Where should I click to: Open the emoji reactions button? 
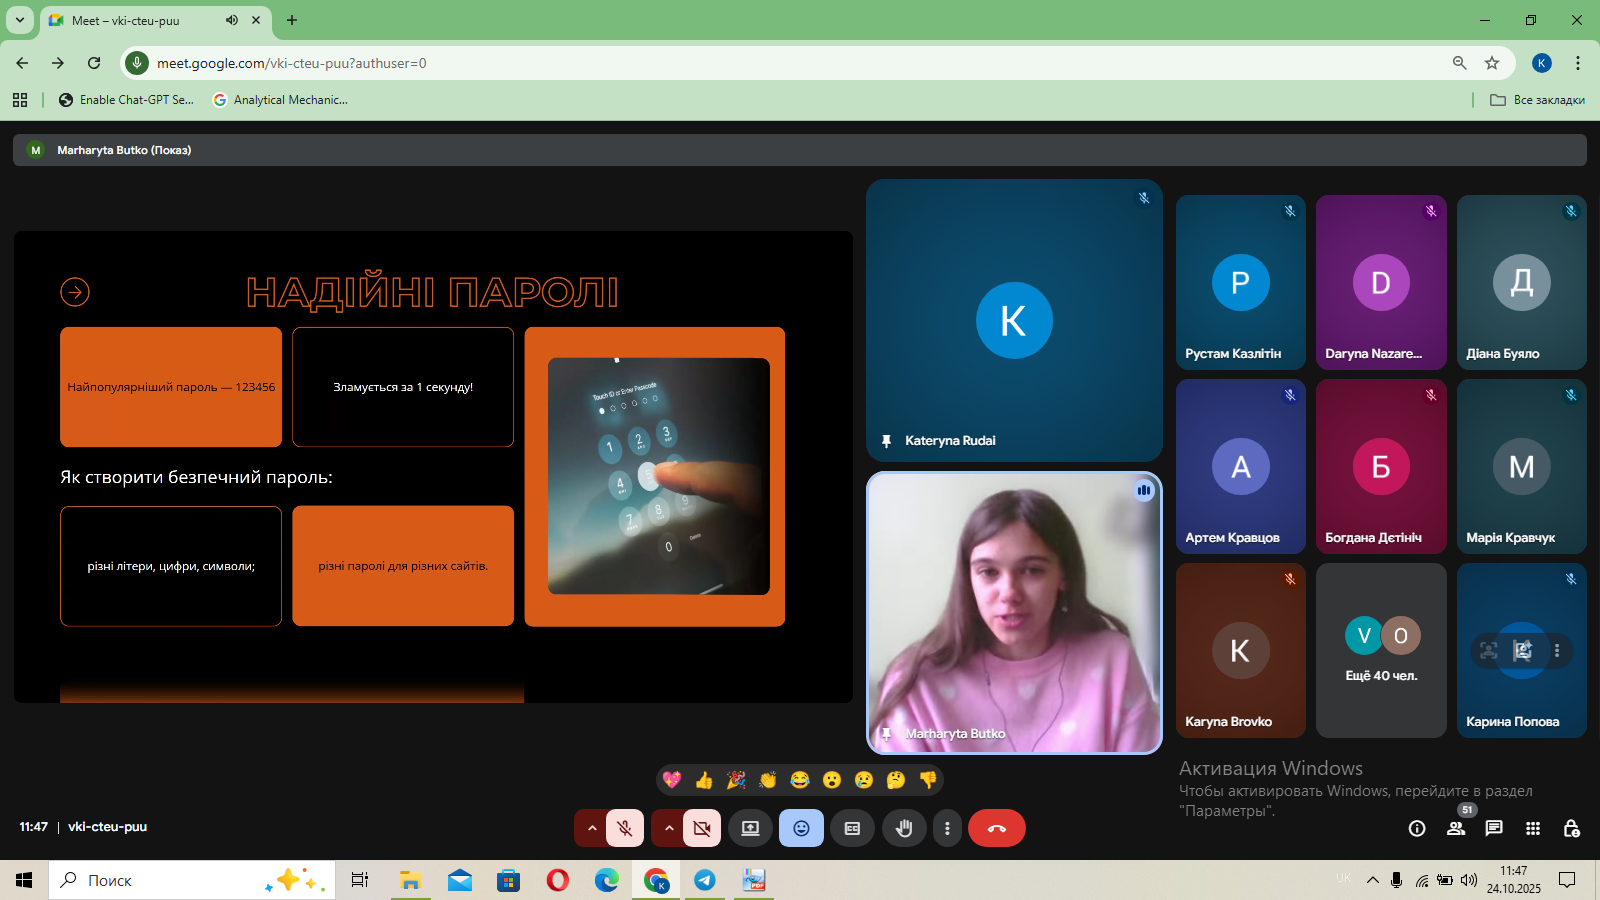801,828
